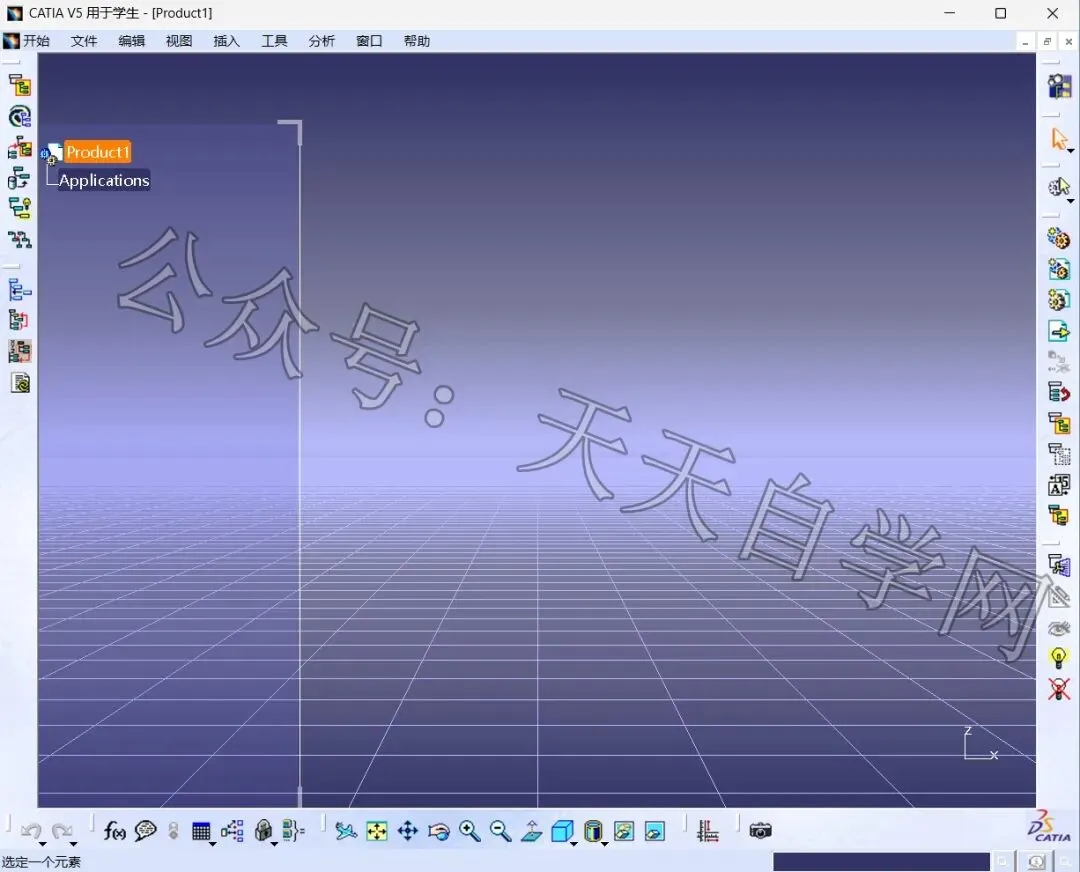1080x872 pixels.
Task: Expand the Lock tool dropdown arrow
Action: click(274, 844)
